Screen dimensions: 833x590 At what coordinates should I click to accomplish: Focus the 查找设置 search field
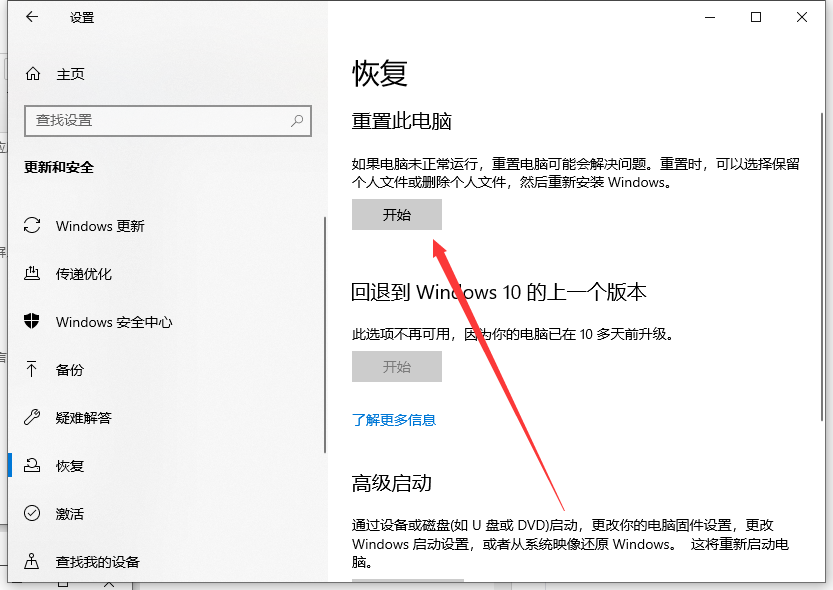(168, 121)
